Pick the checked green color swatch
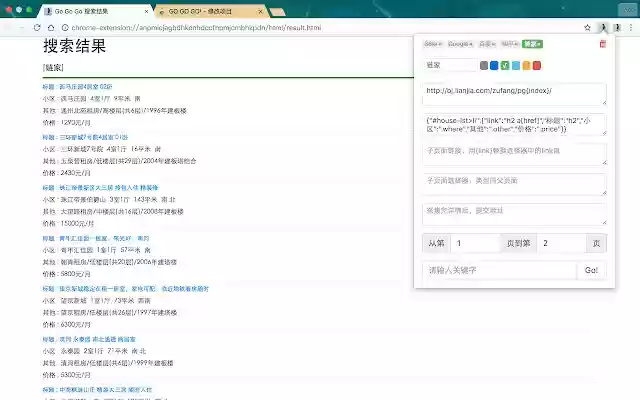 (x=505, y=65)
